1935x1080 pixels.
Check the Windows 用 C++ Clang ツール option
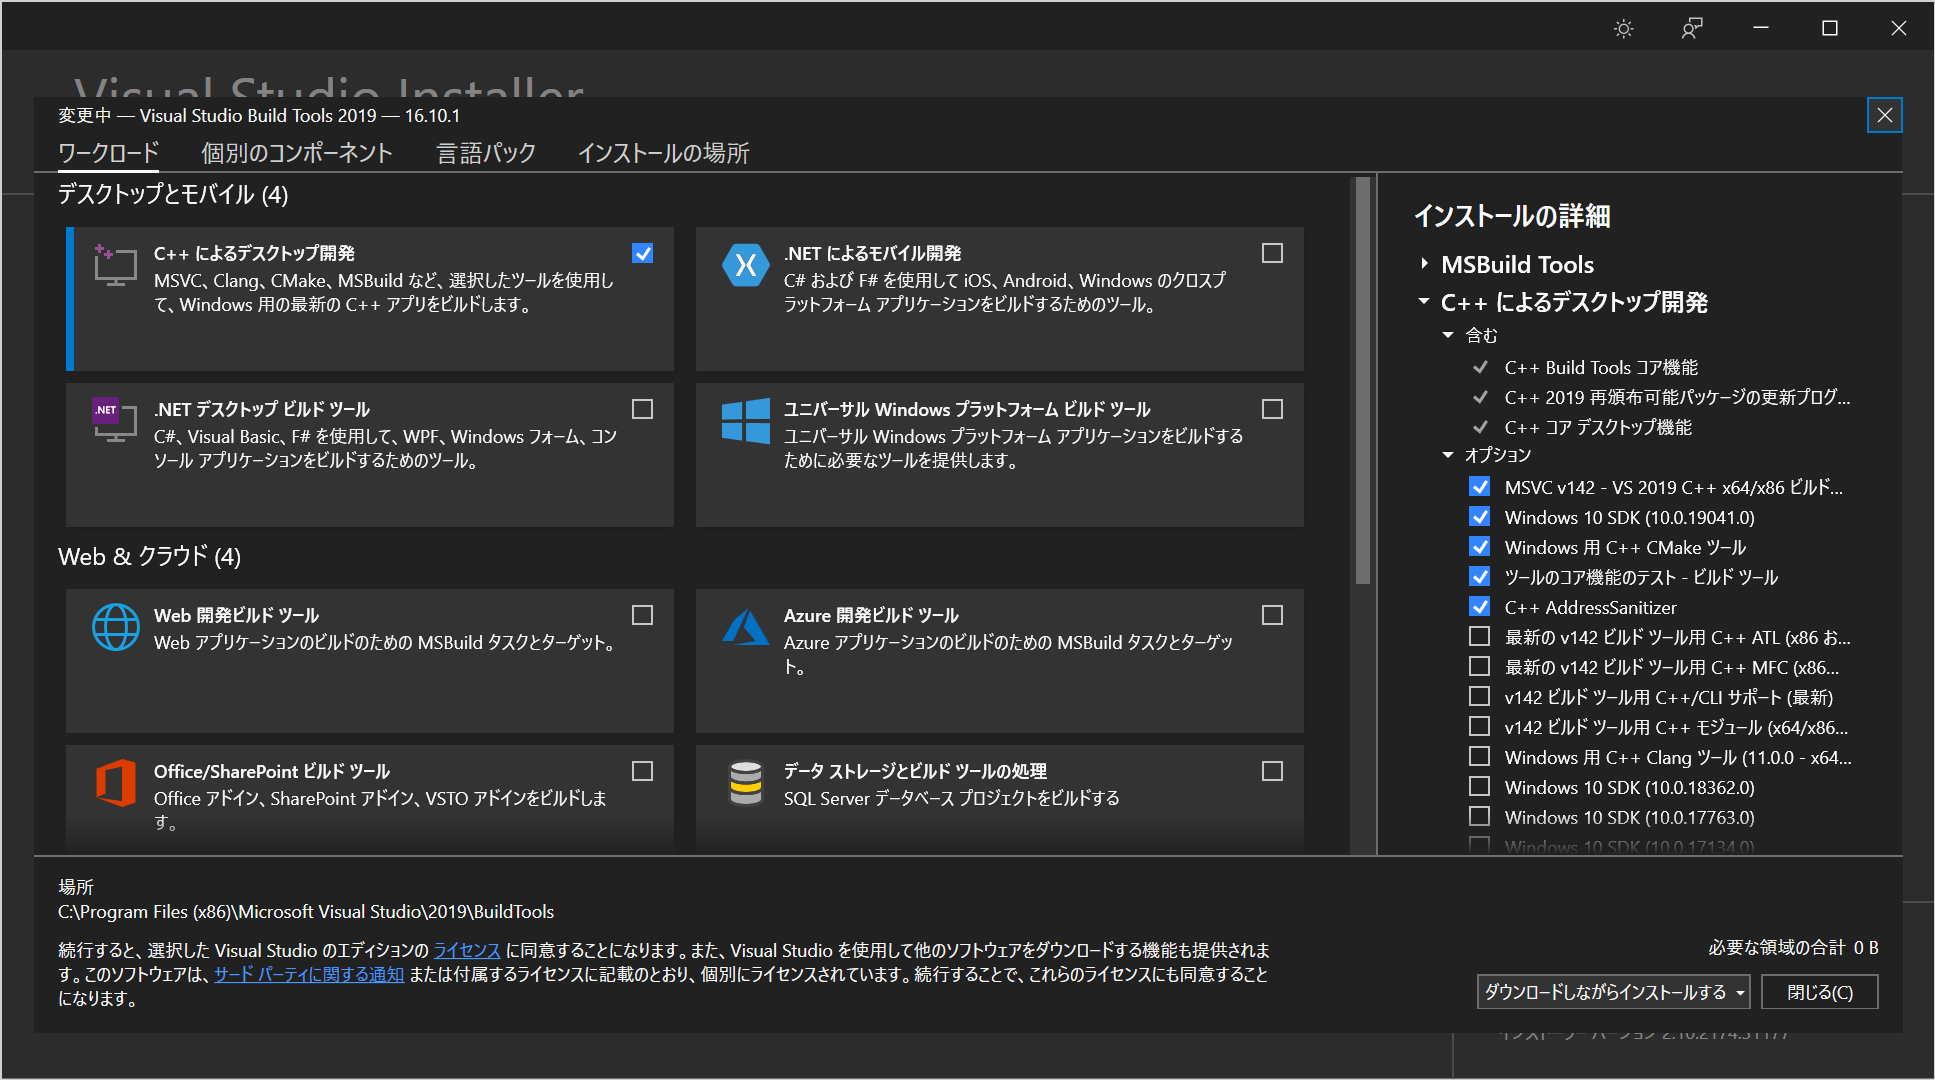1480,756
